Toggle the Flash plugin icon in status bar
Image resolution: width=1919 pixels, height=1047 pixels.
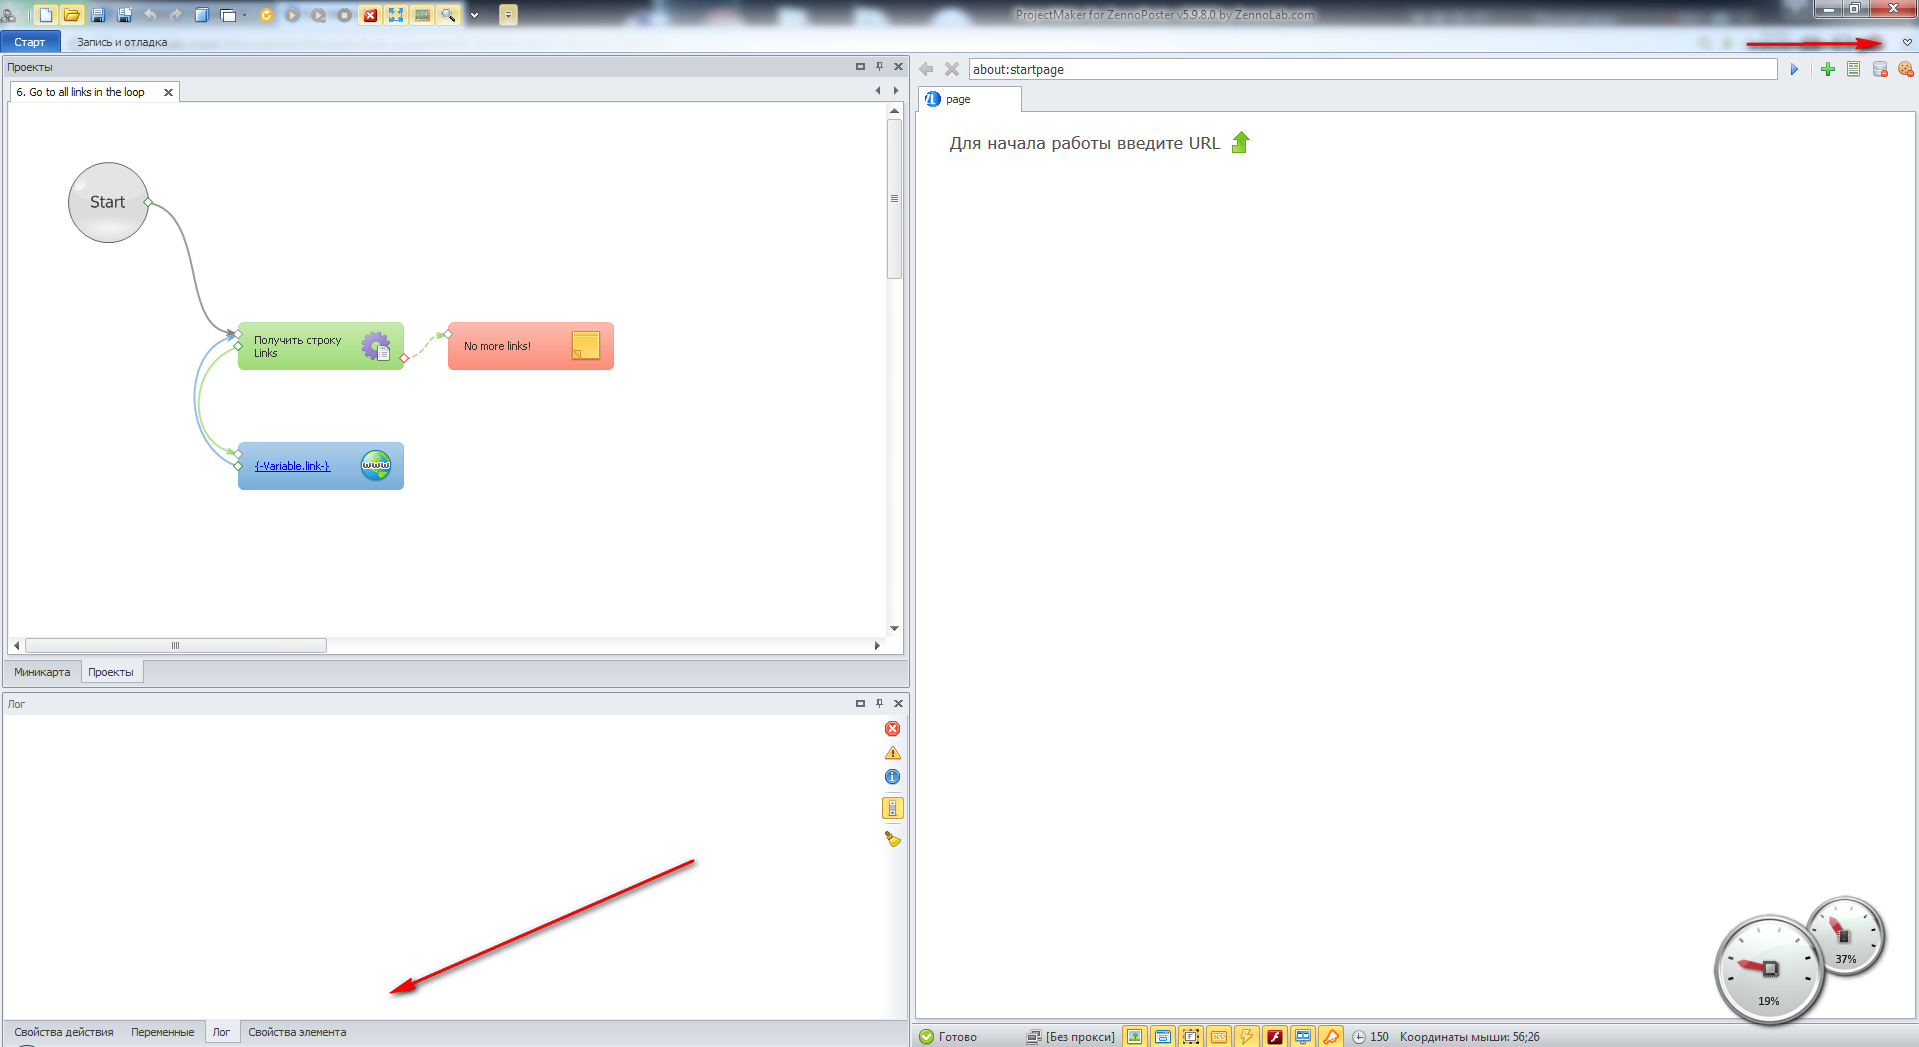coord(1275,1037)
